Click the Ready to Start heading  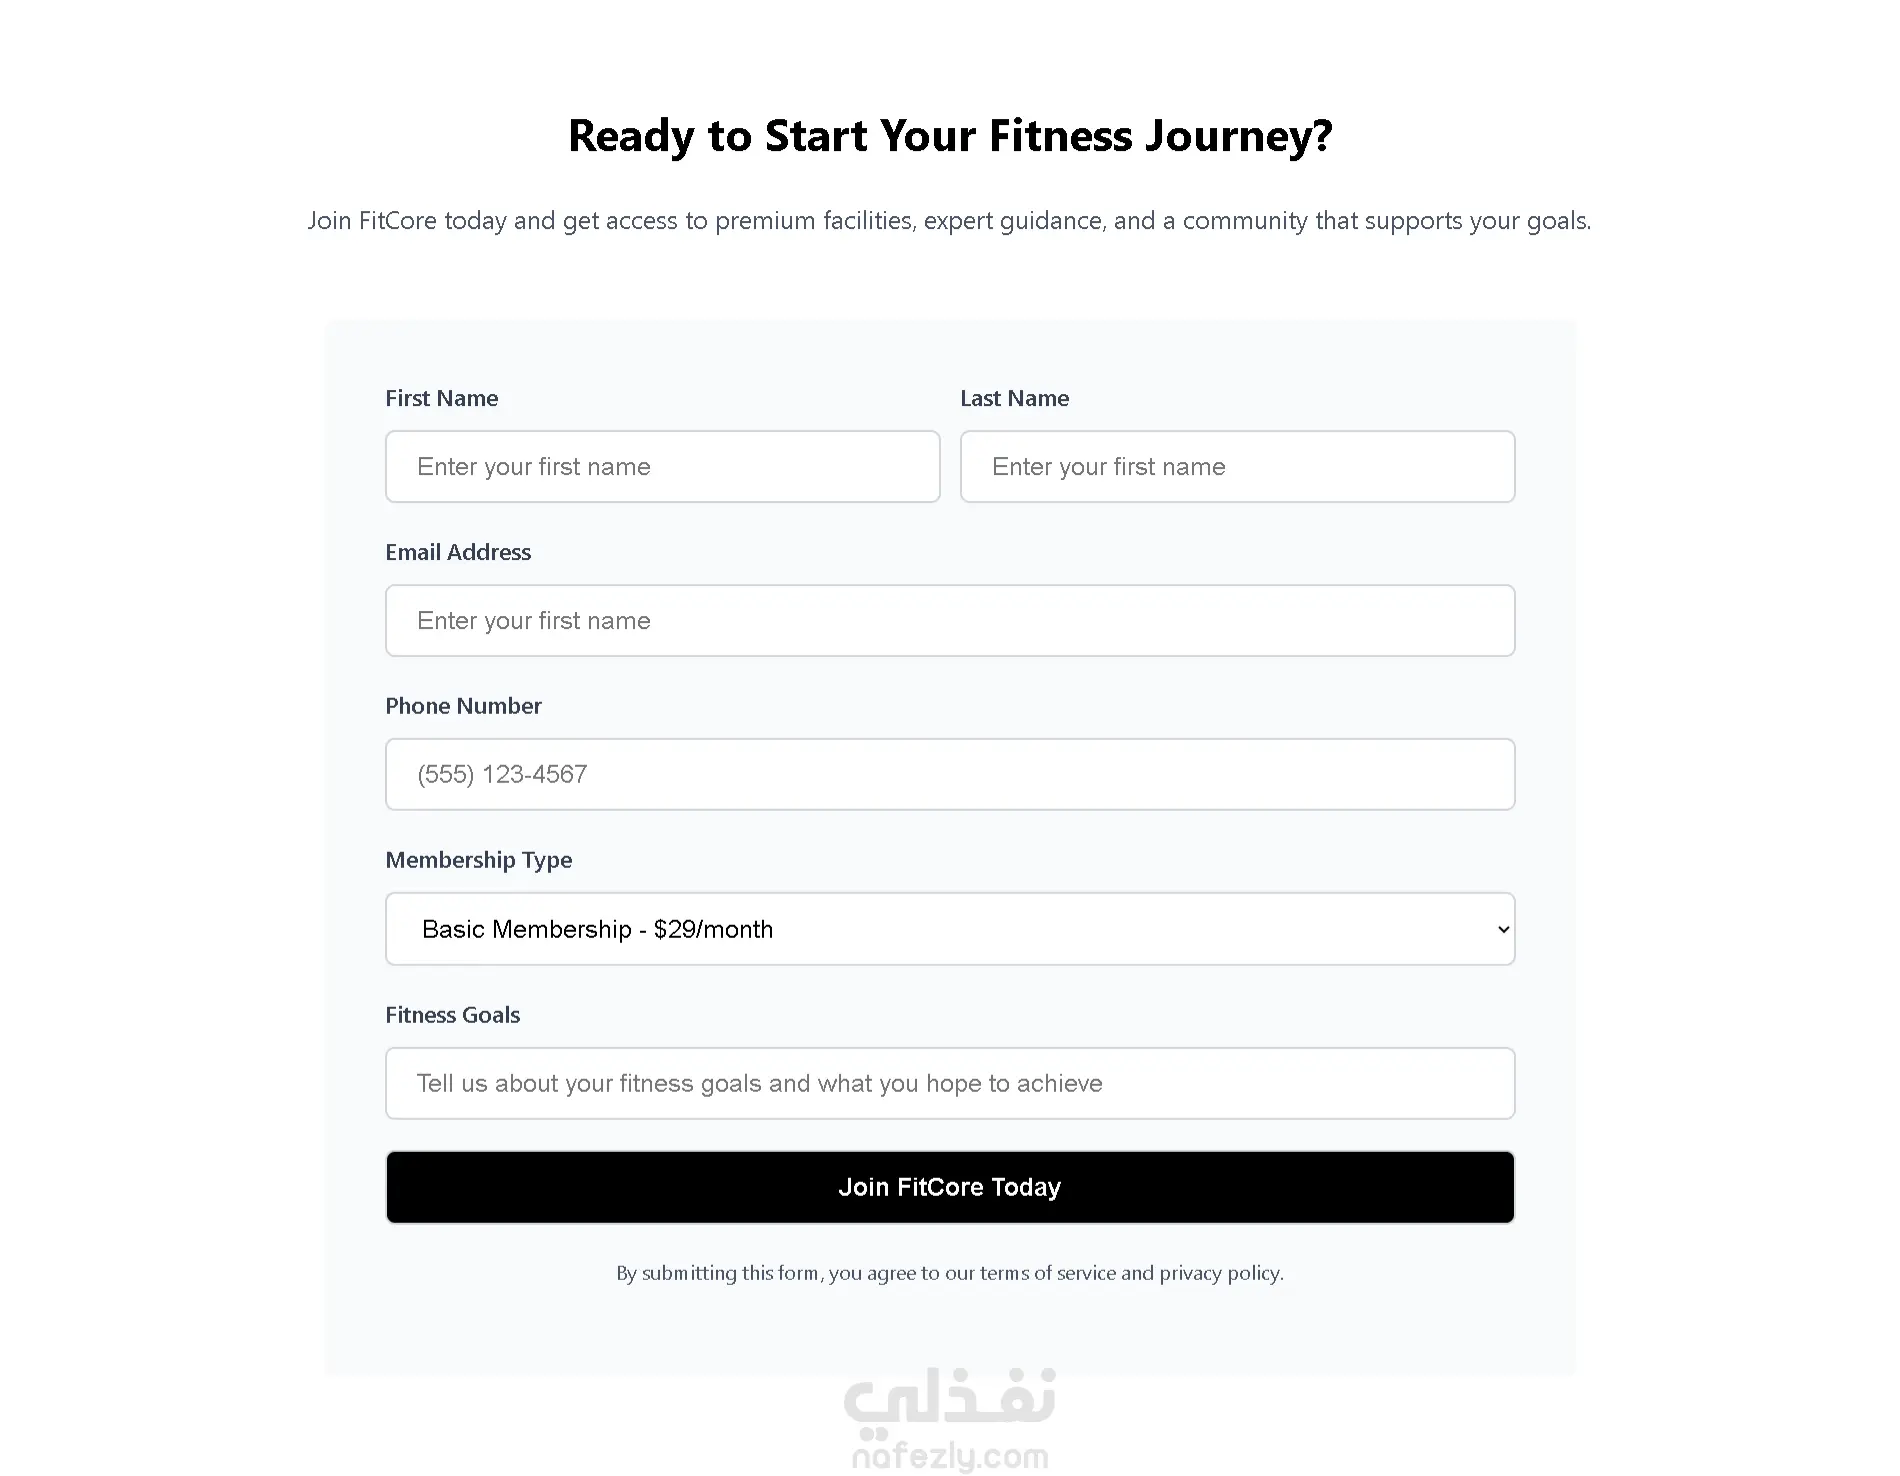950,136
